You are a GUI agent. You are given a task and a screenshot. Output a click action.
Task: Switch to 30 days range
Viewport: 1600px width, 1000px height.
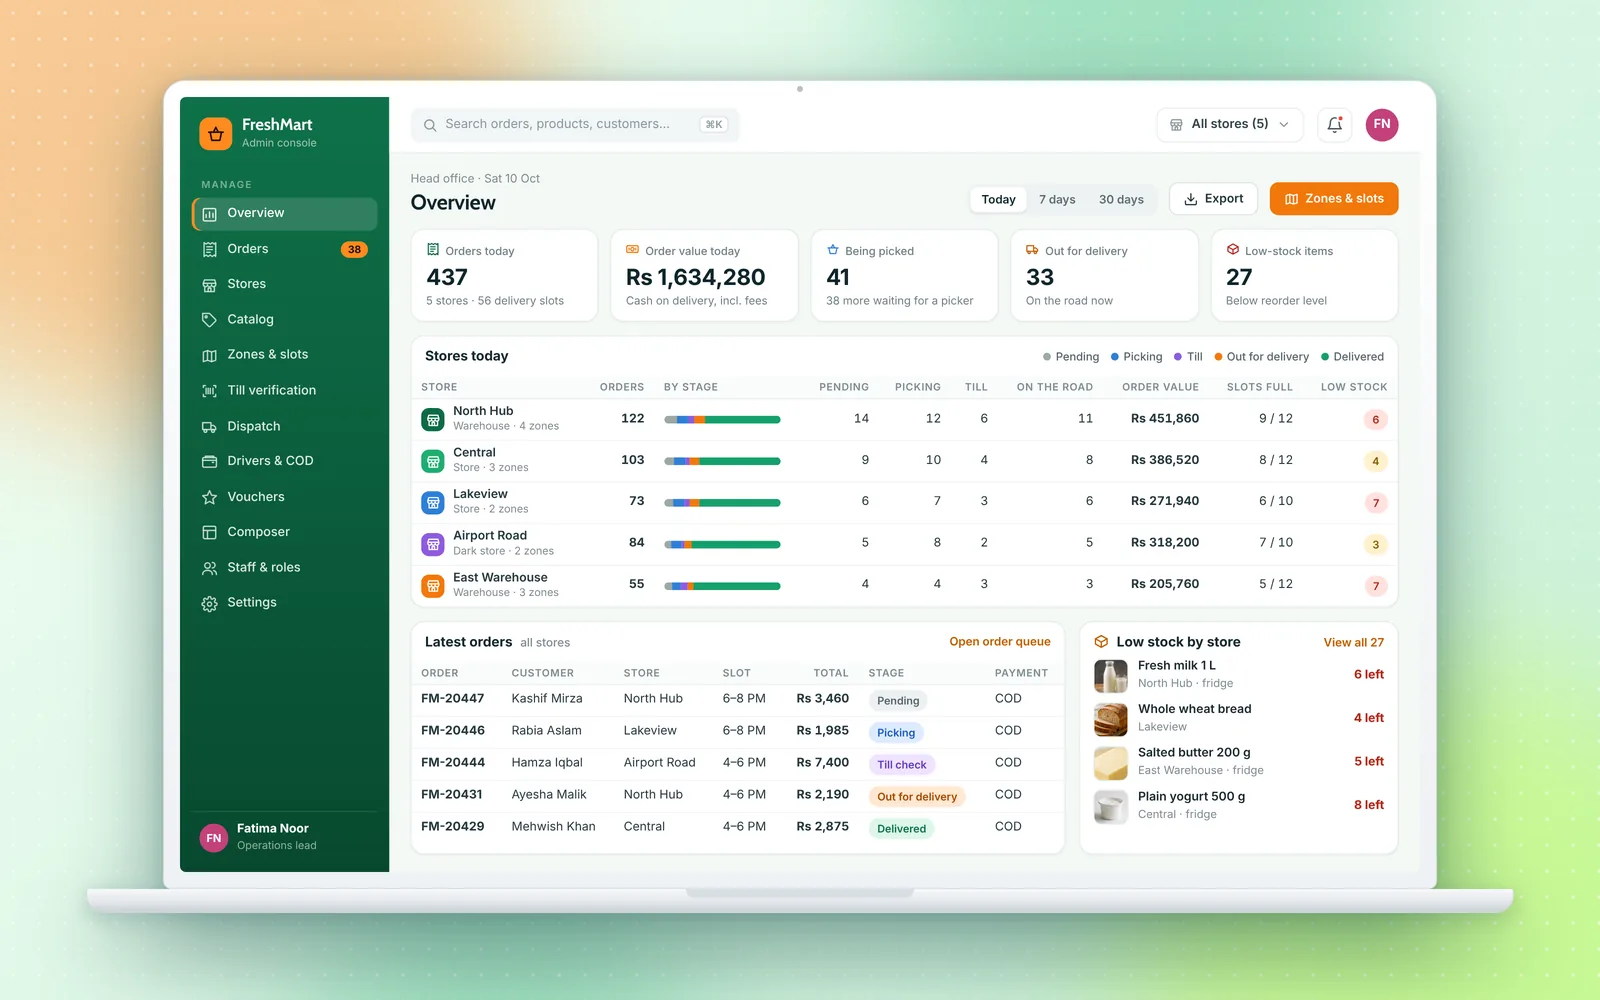(1121, 200)
